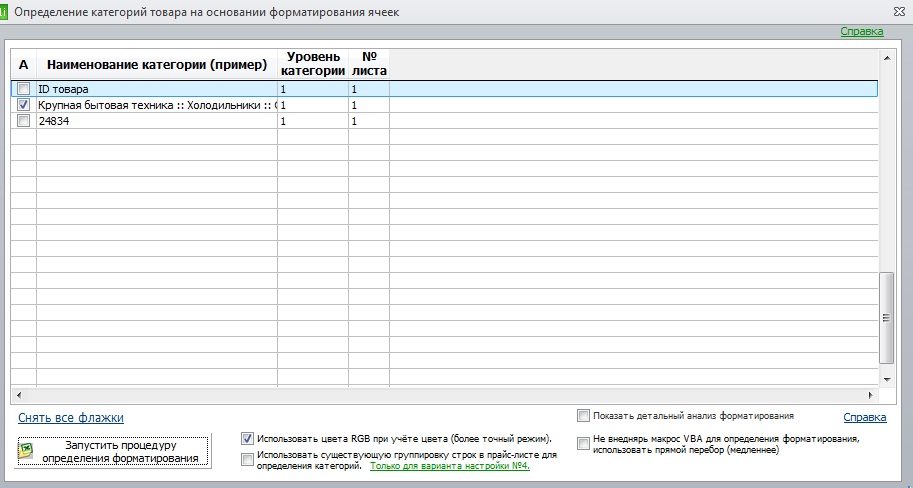Close the dialog with the X button
913x488 pixels.
(900, 12)
